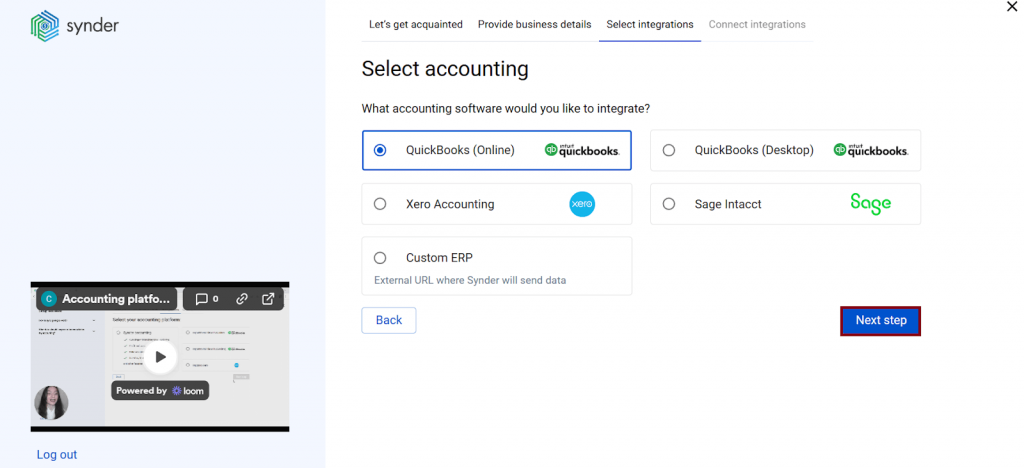This screenshot has width=1024, height=468.
Task: Click the Sage logo
Action: 870,203
